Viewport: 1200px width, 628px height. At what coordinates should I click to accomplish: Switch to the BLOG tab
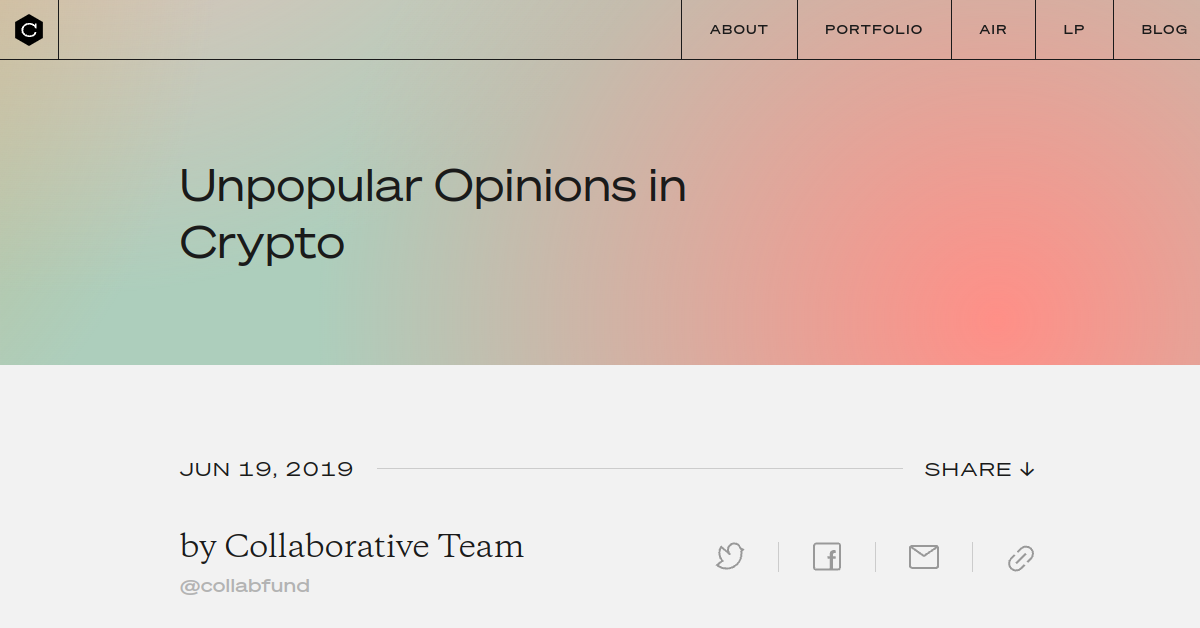(1164, 29)
